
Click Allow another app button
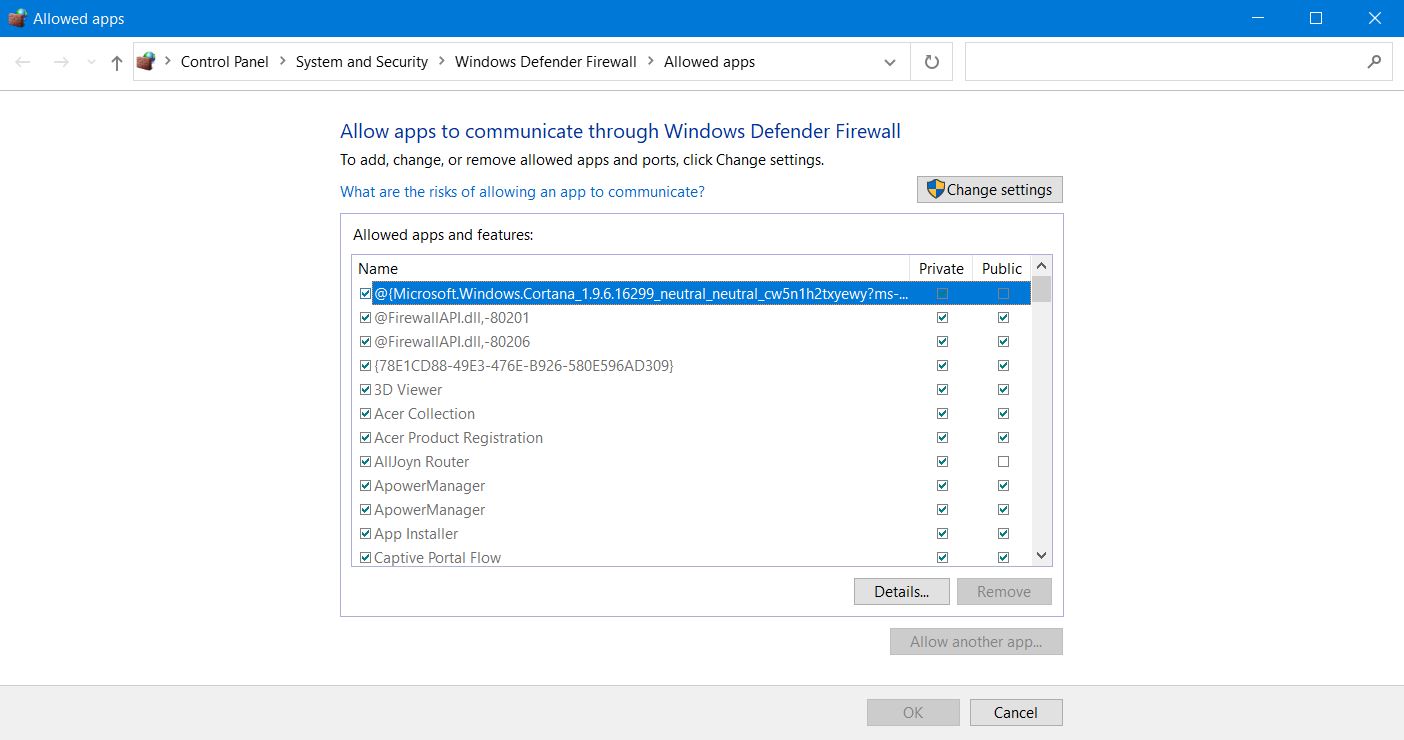[x=976, y=642]
